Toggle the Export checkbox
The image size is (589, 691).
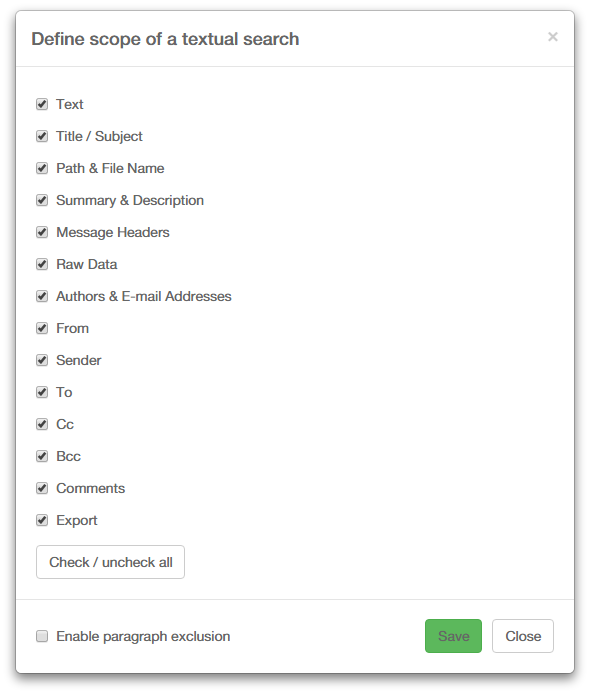[x=42, y=520]
